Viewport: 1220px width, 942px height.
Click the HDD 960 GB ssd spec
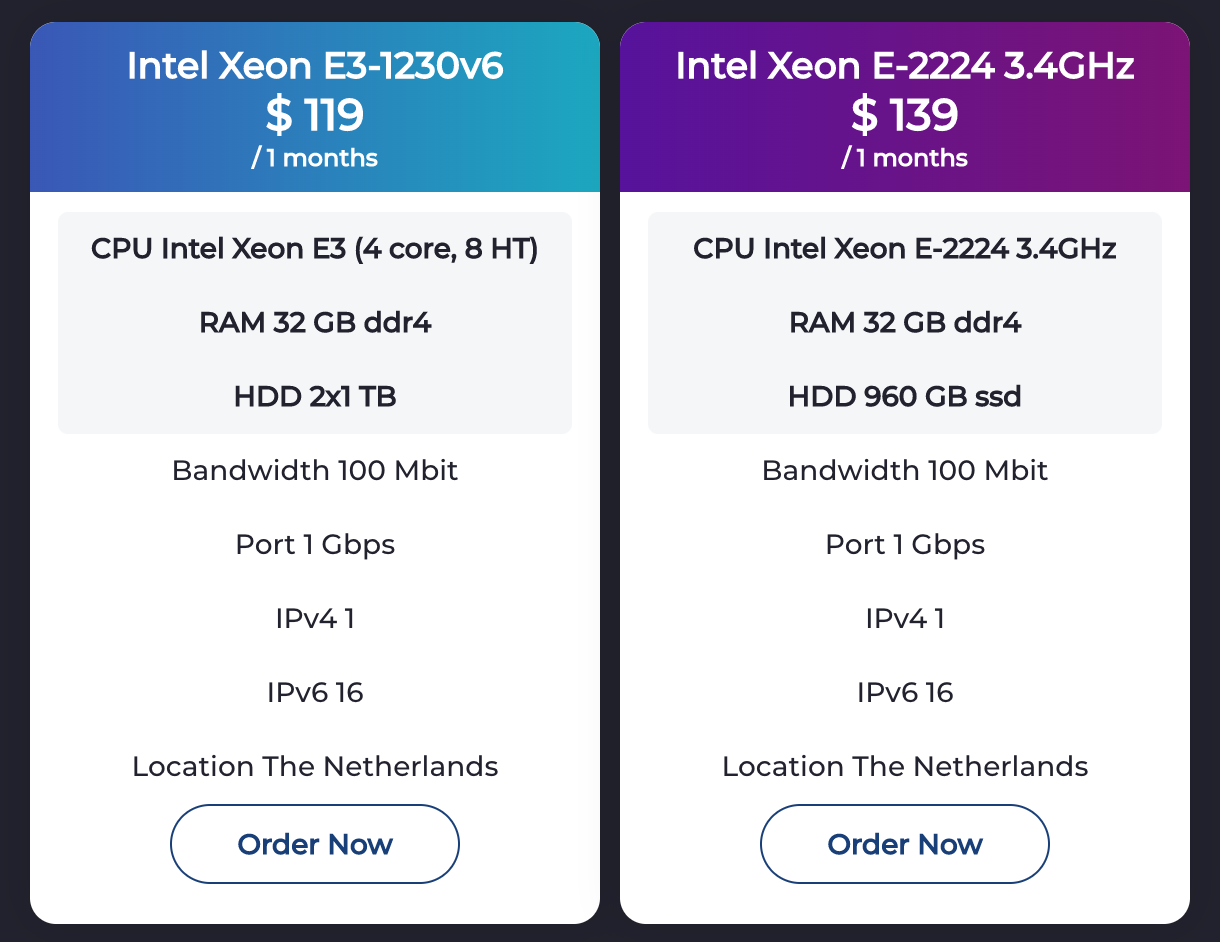point(905,397)
